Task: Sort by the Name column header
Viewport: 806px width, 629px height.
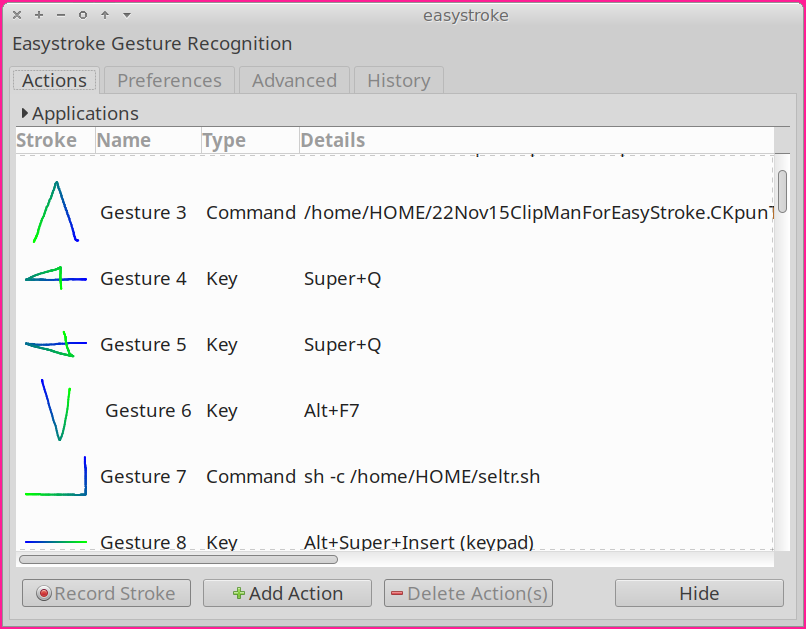Action: click(x=149, y=140)
